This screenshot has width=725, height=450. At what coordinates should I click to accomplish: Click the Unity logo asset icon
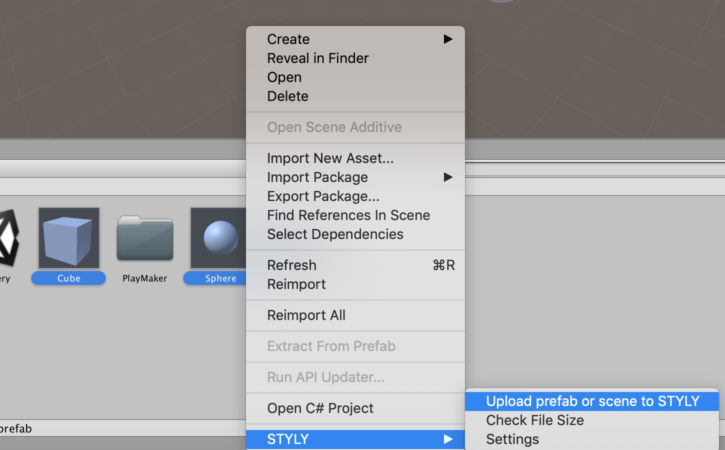coord(9,238)
